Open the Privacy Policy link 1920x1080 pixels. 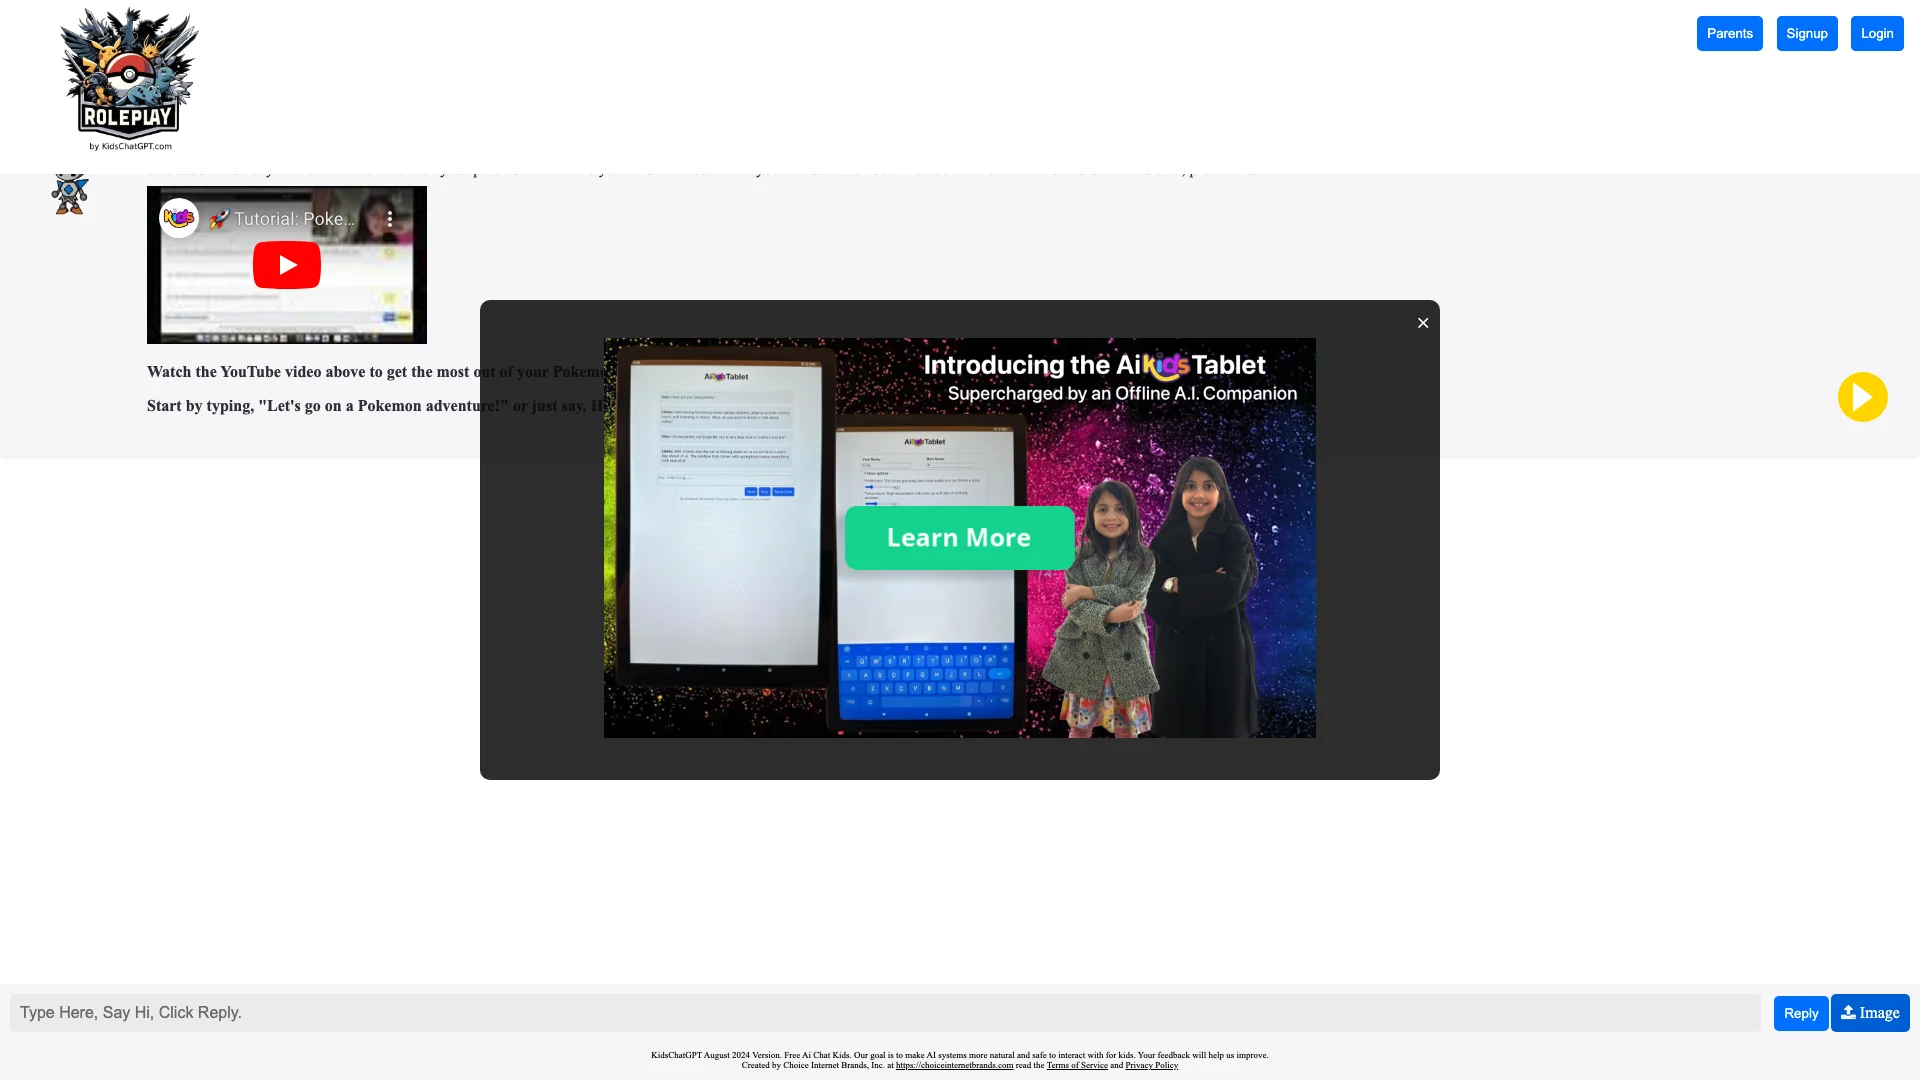point(1151,1066)
